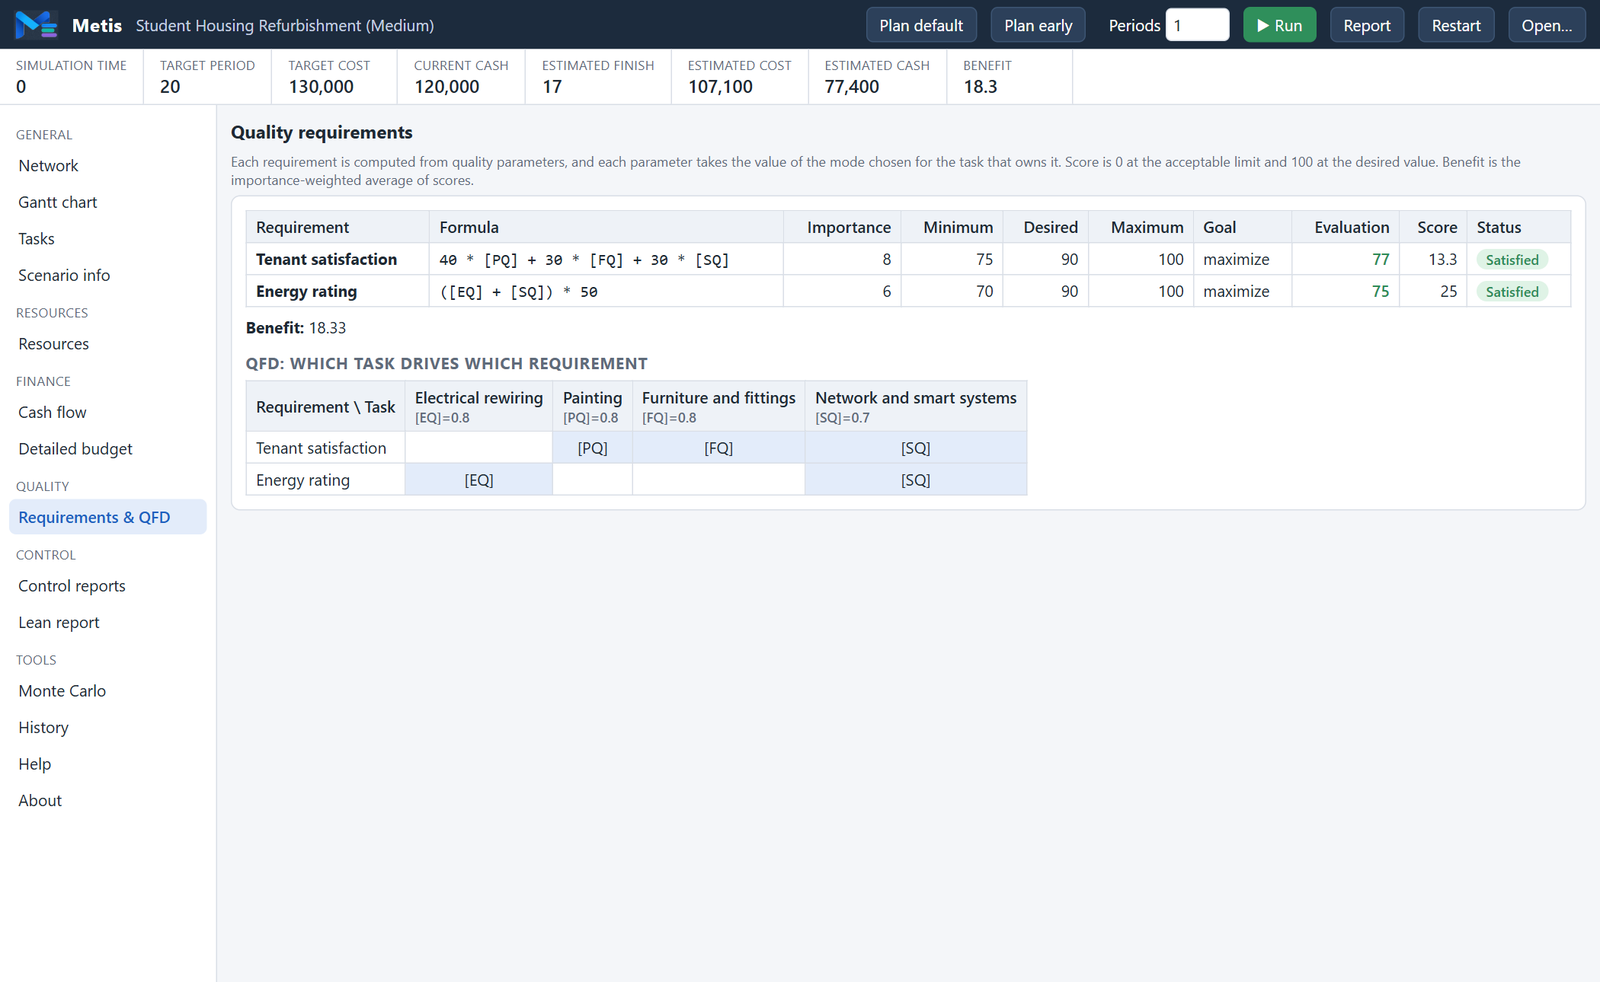
Task: Click Energy rating Satisfied status badge
Action: point(1512,292)
